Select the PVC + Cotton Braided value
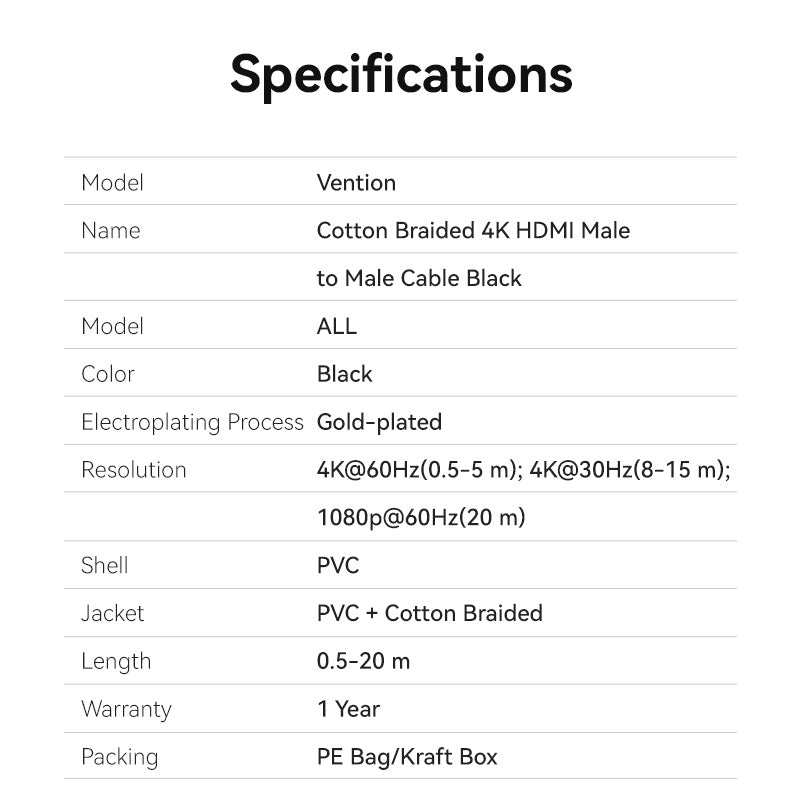The image size is (800, 800). (429, 613)
